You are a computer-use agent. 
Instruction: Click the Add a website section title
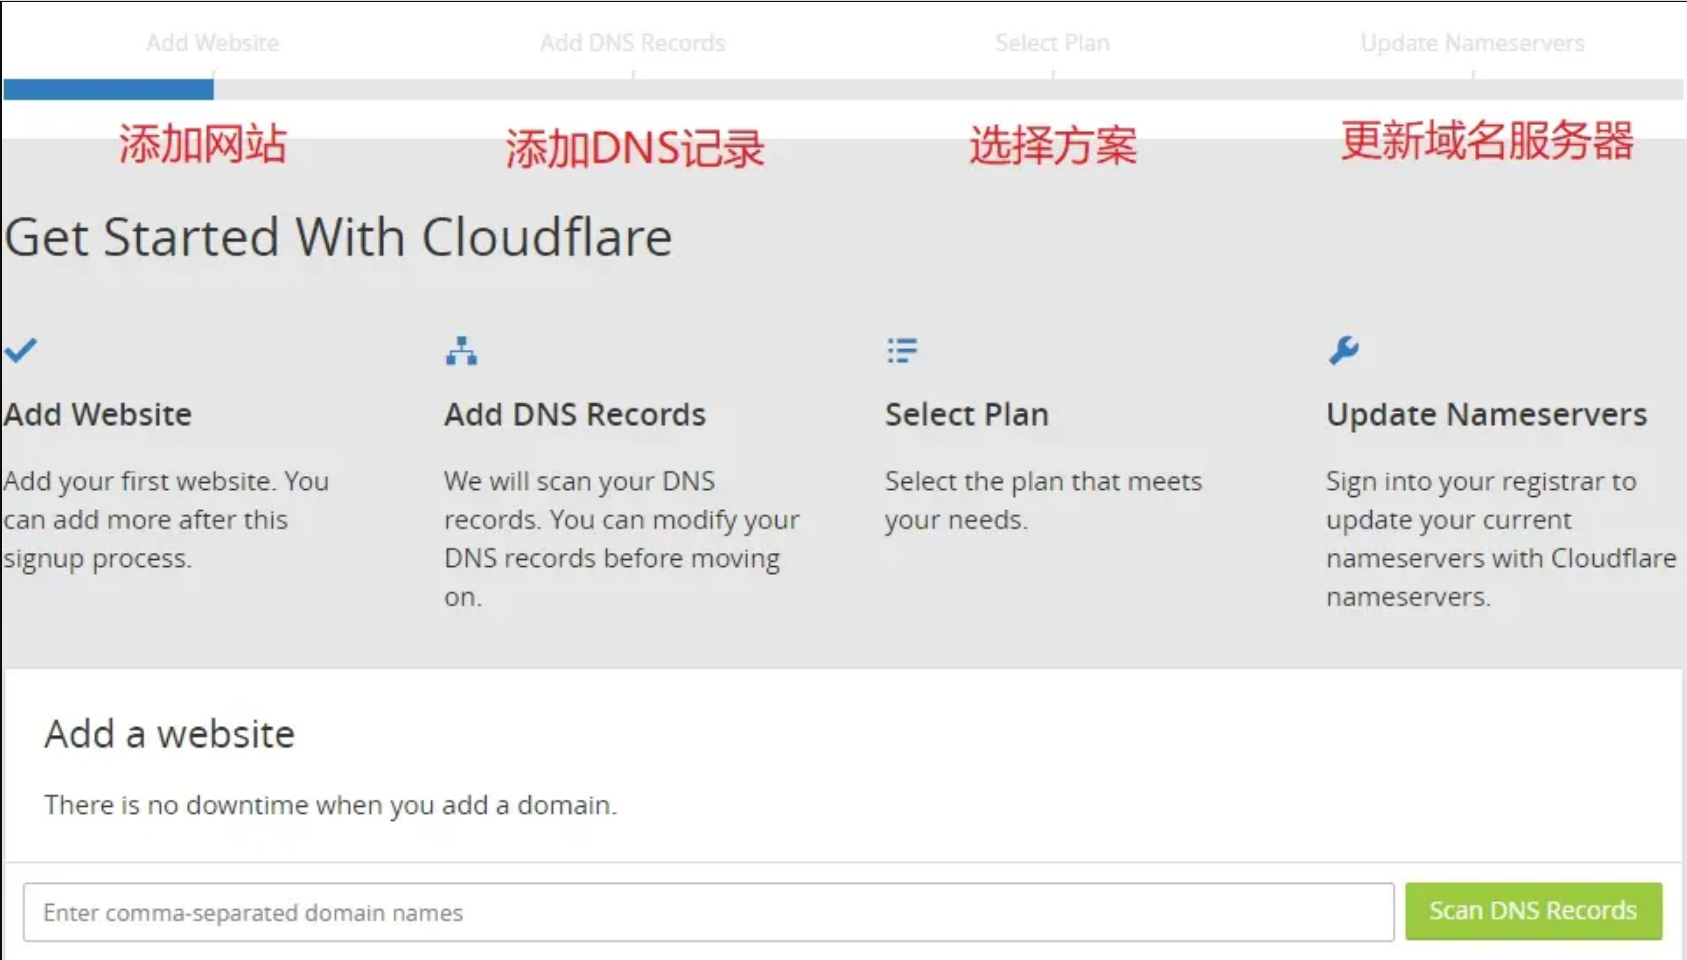pyautogui.click(x=169, y=734)
